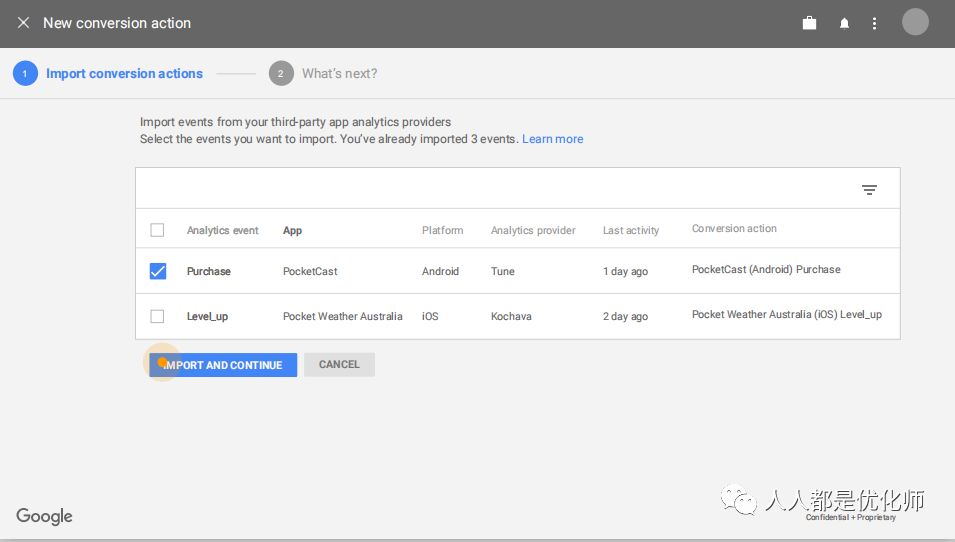
Task: Toggle the select-all events checkbox
Action: pos(157,230)
